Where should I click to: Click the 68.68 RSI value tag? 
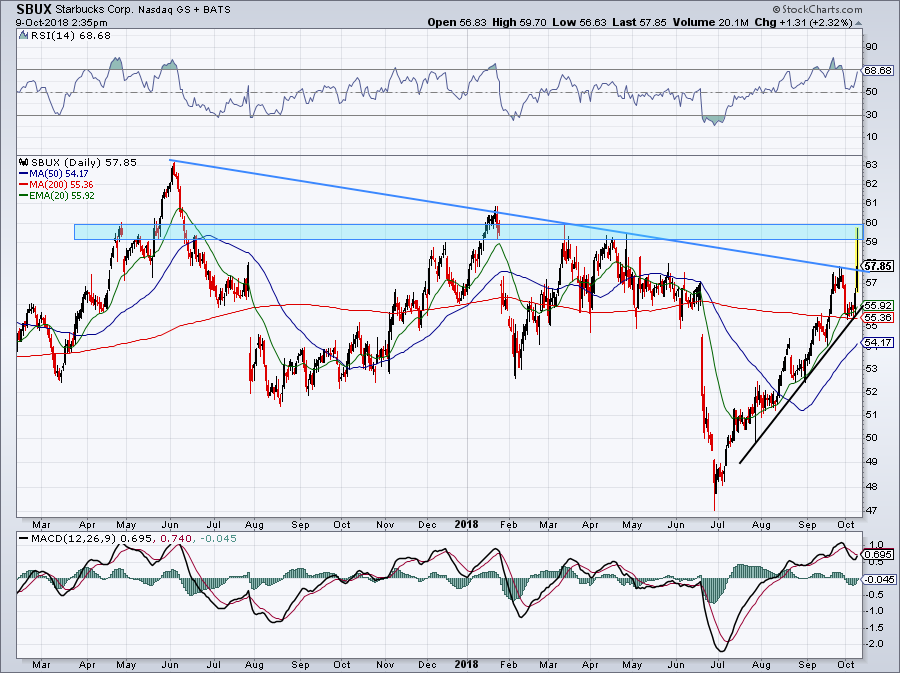tap(877, 70)
